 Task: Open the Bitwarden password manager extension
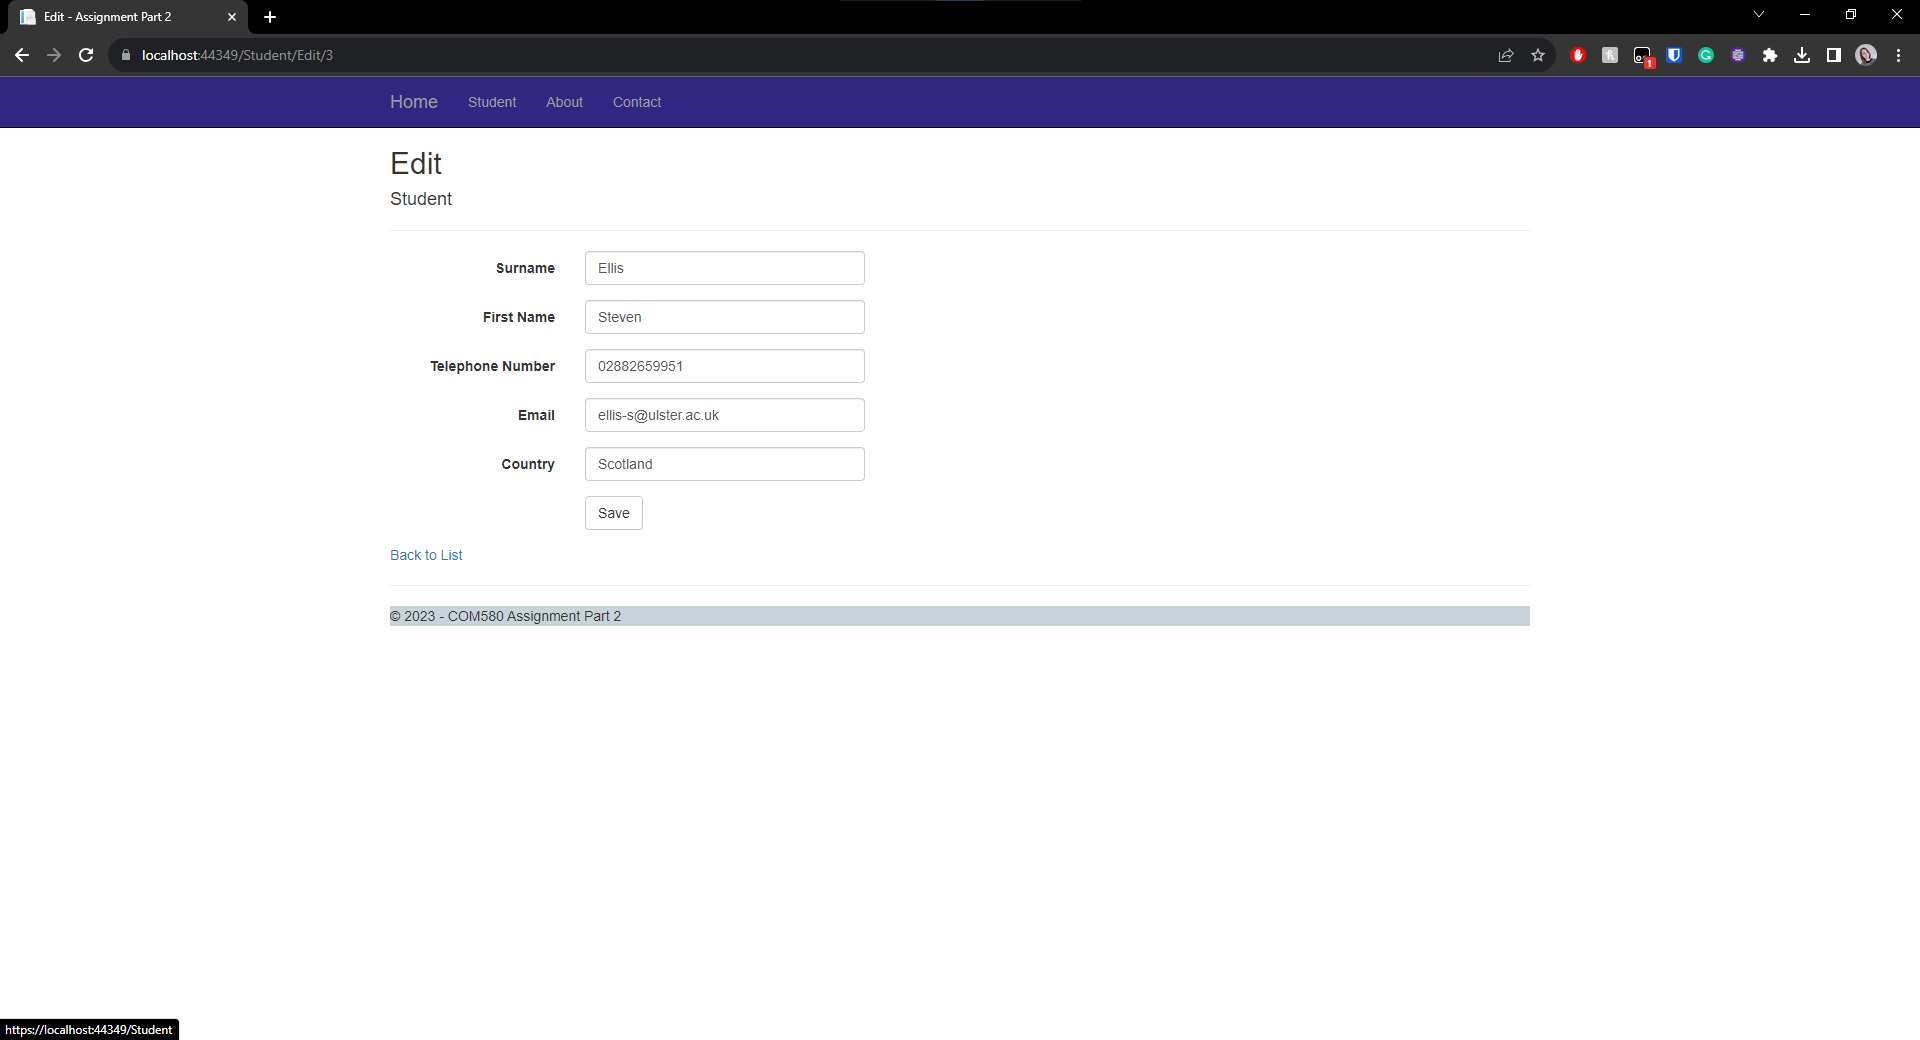tap(1673, 55)
